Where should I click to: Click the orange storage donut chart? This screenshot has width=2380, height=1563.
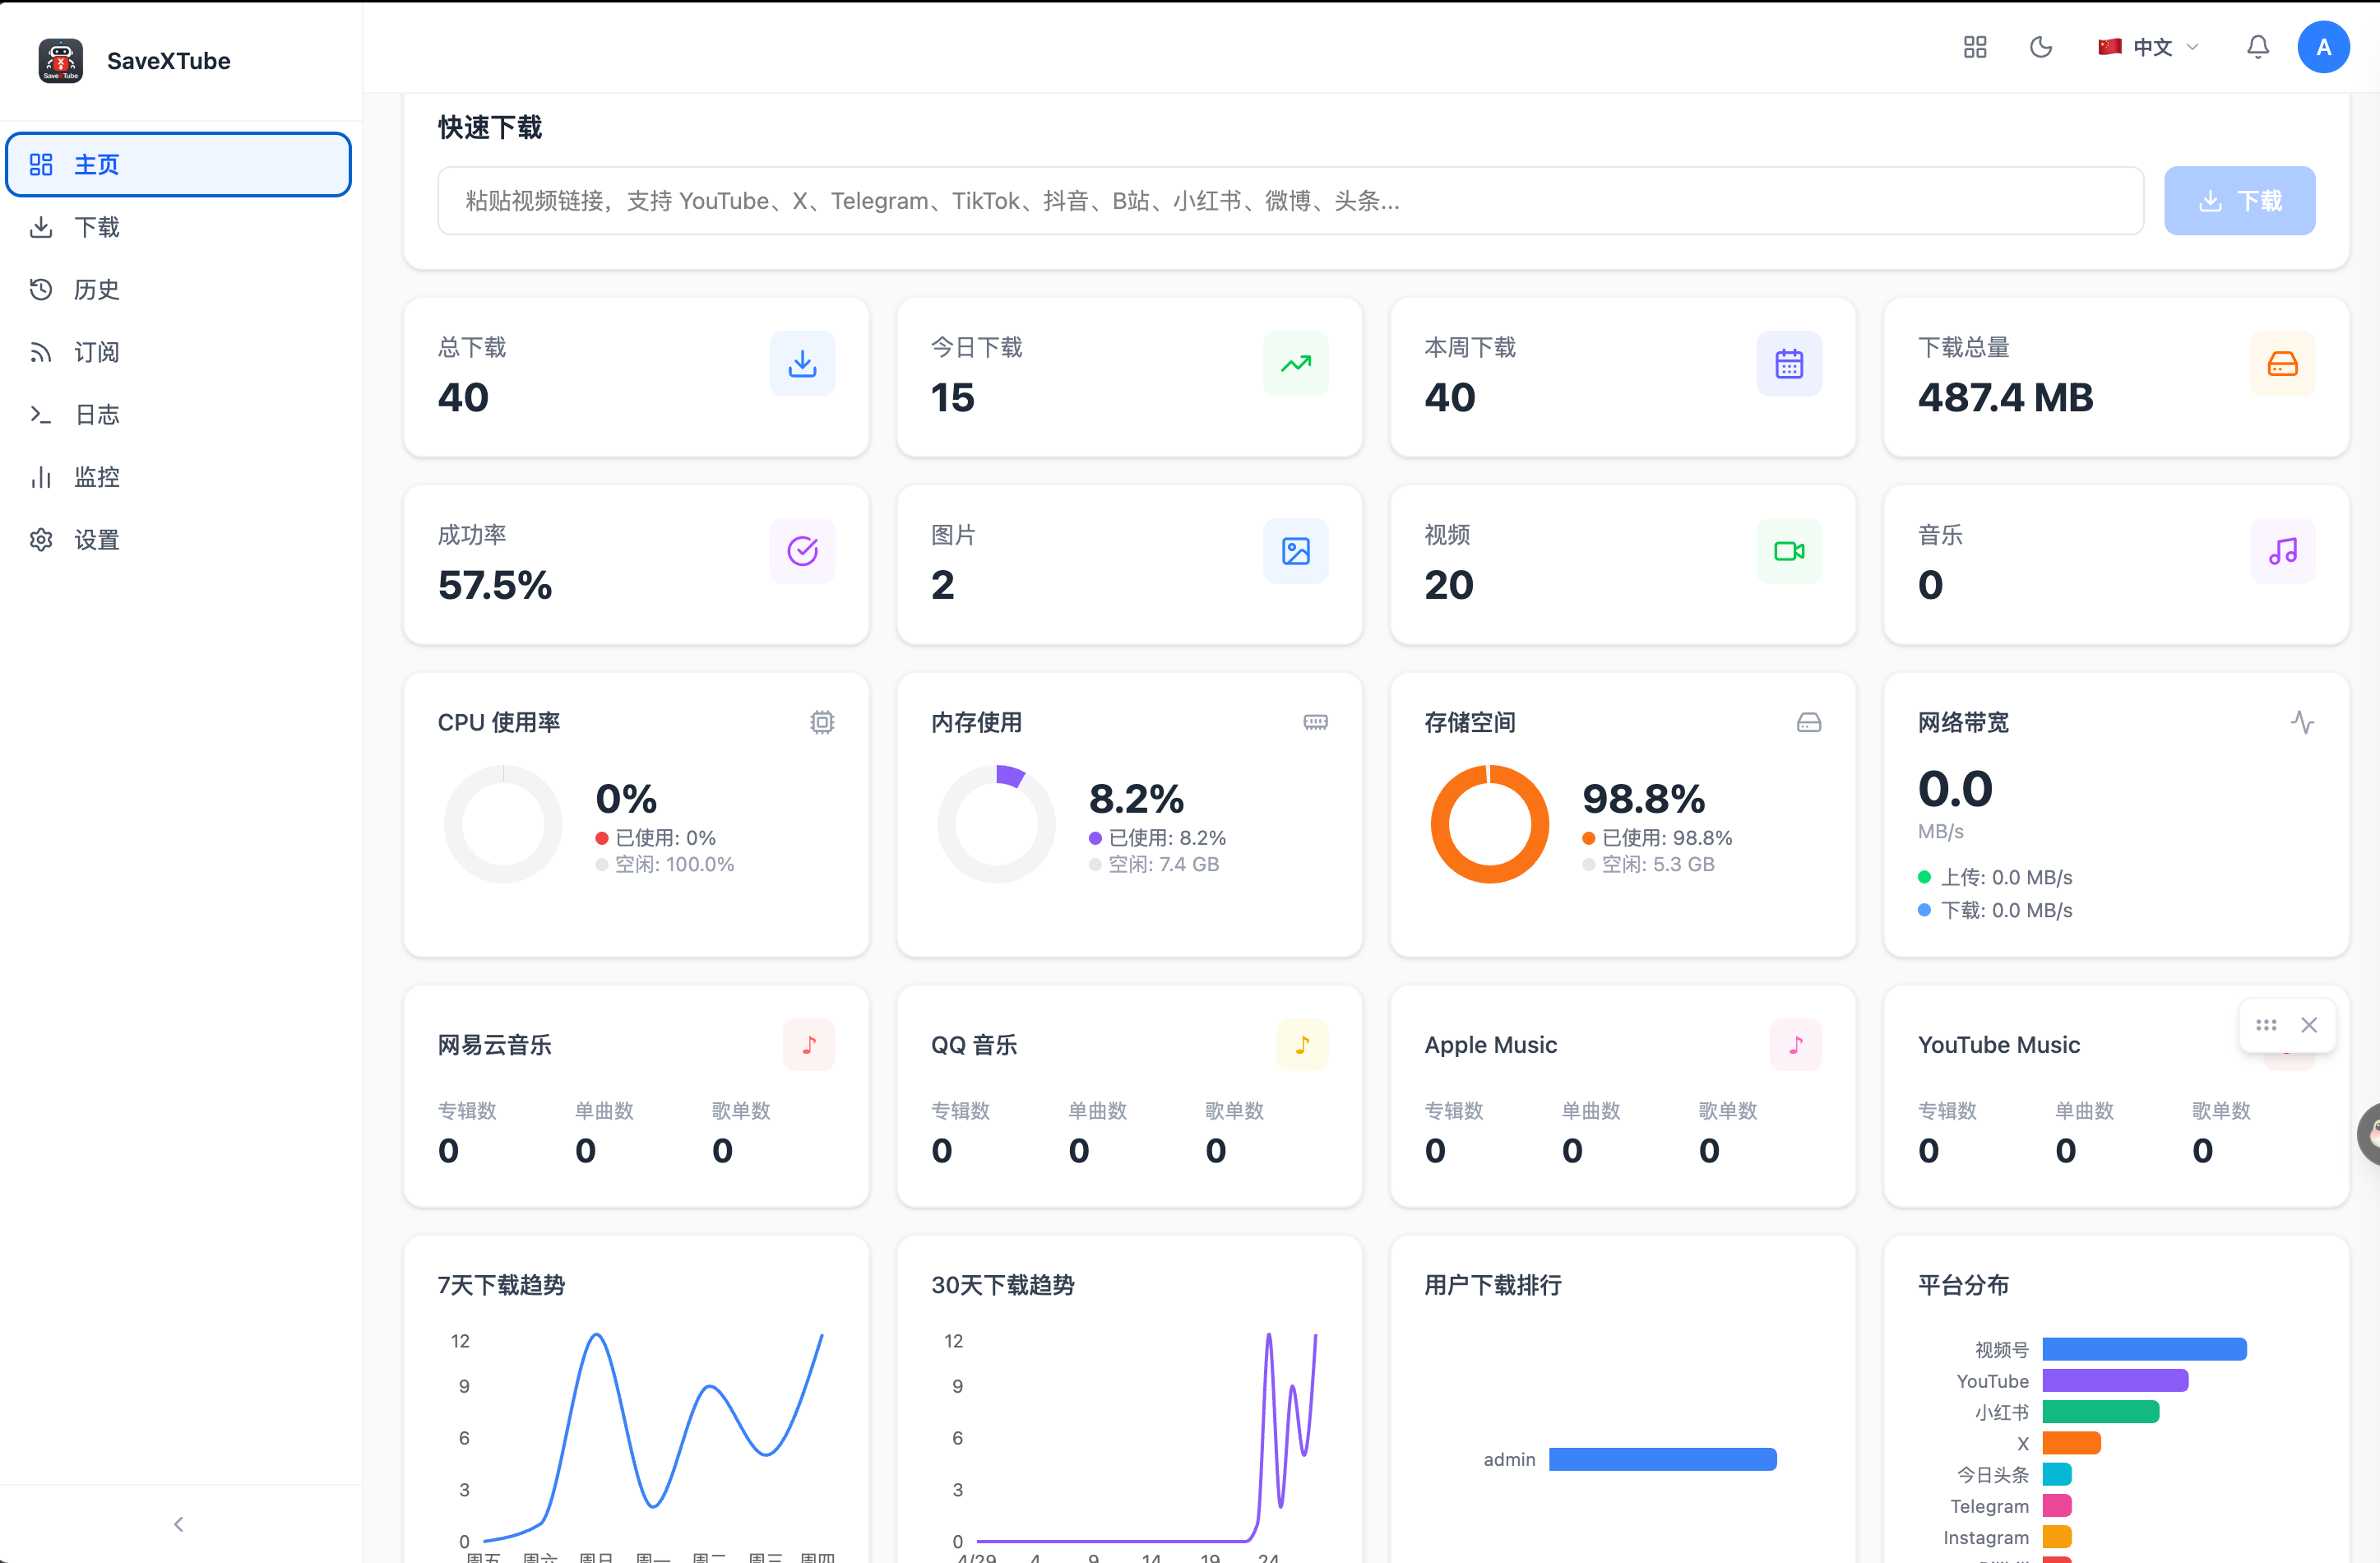pos(1490,824)
